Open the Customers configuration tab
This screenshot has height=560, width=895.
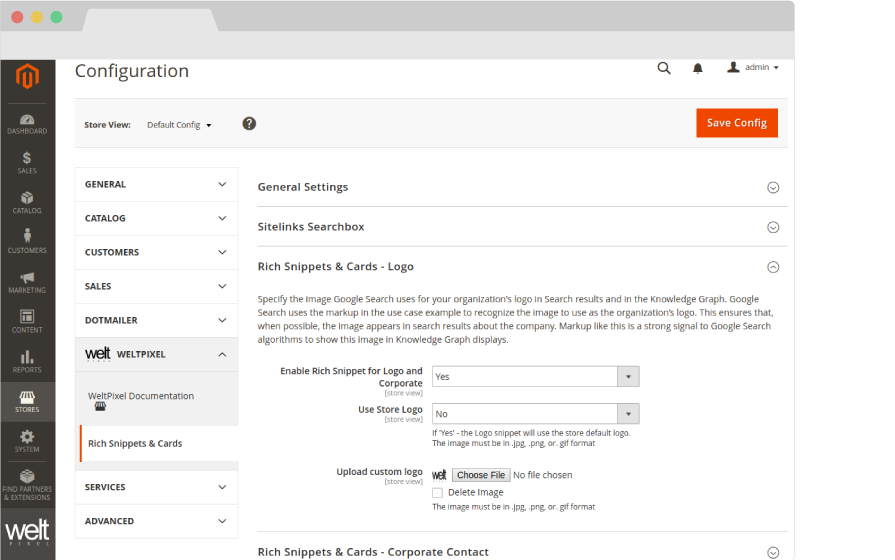tap(156, 252)
